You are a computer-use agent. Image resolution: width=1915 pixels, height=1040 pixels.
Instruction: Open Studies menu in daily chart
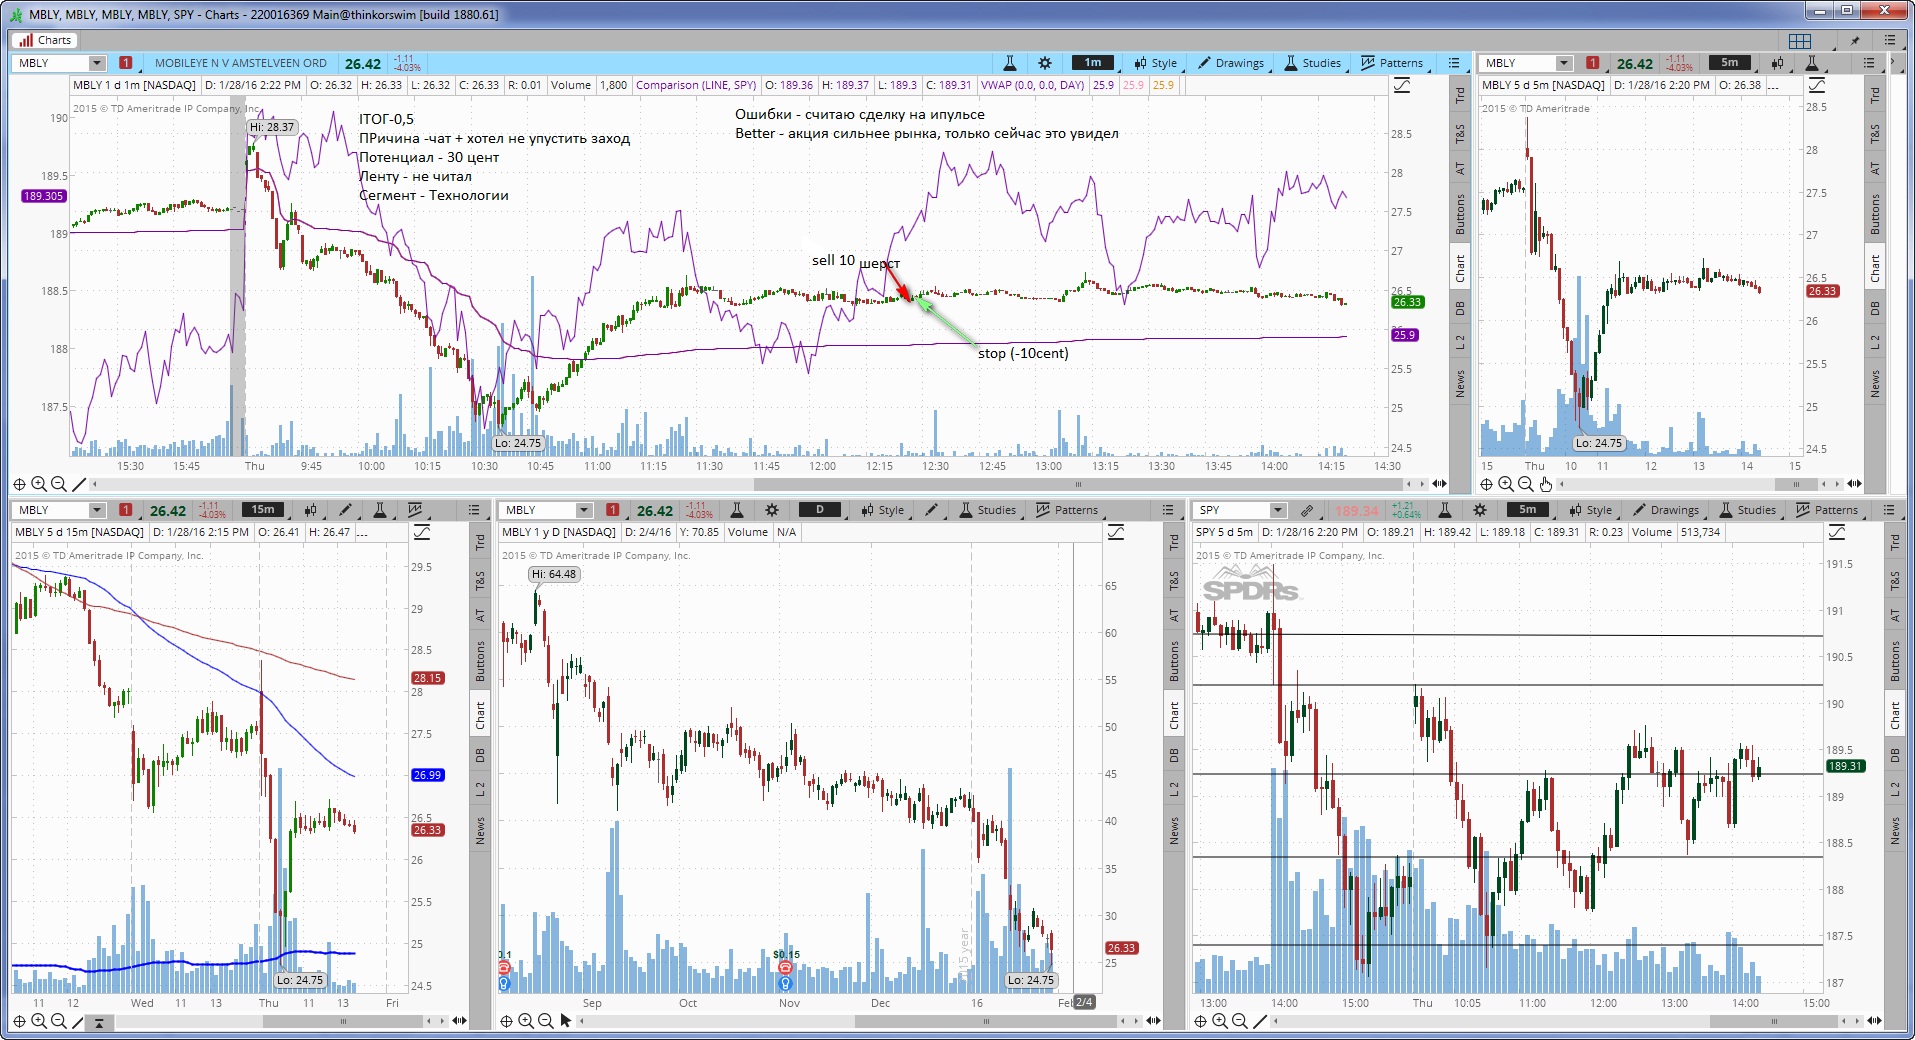[x=987, y=510]
